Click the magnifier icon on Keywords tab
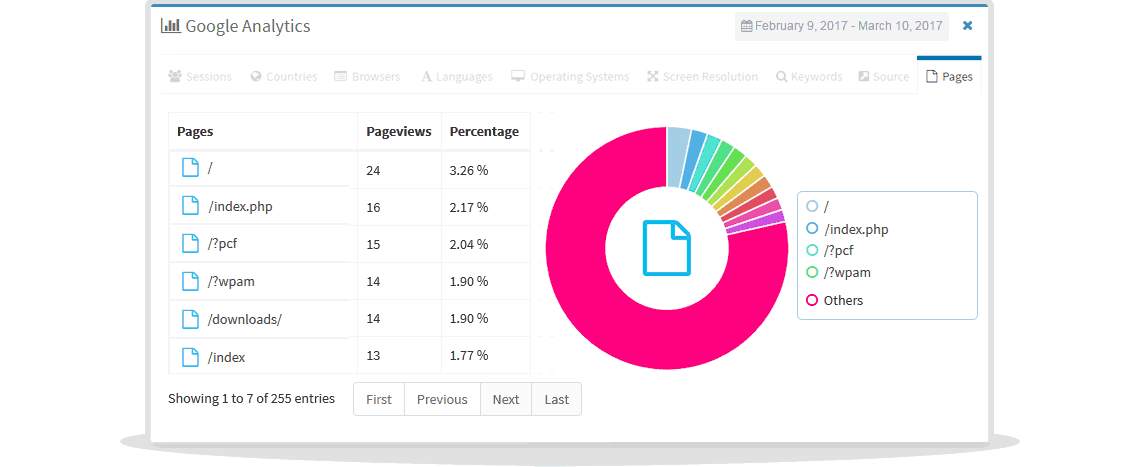 782,76
